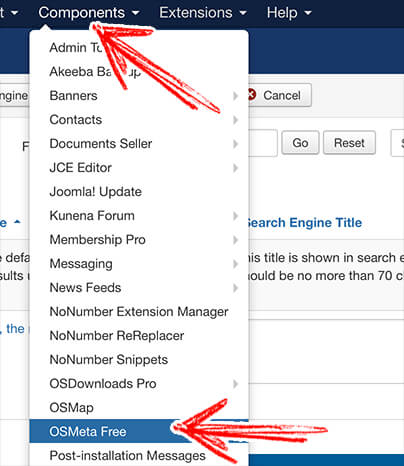Choose Contacts in the dropdown menu
The image size is (404, 466).
[139, 120]
